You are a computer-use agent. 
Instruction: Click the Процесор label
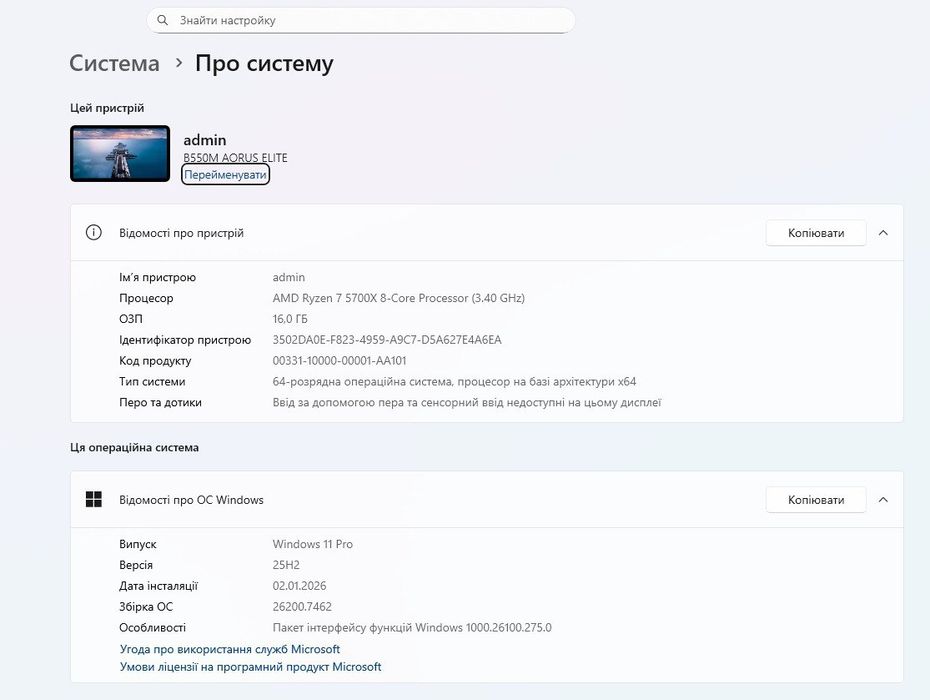[146, 298]
